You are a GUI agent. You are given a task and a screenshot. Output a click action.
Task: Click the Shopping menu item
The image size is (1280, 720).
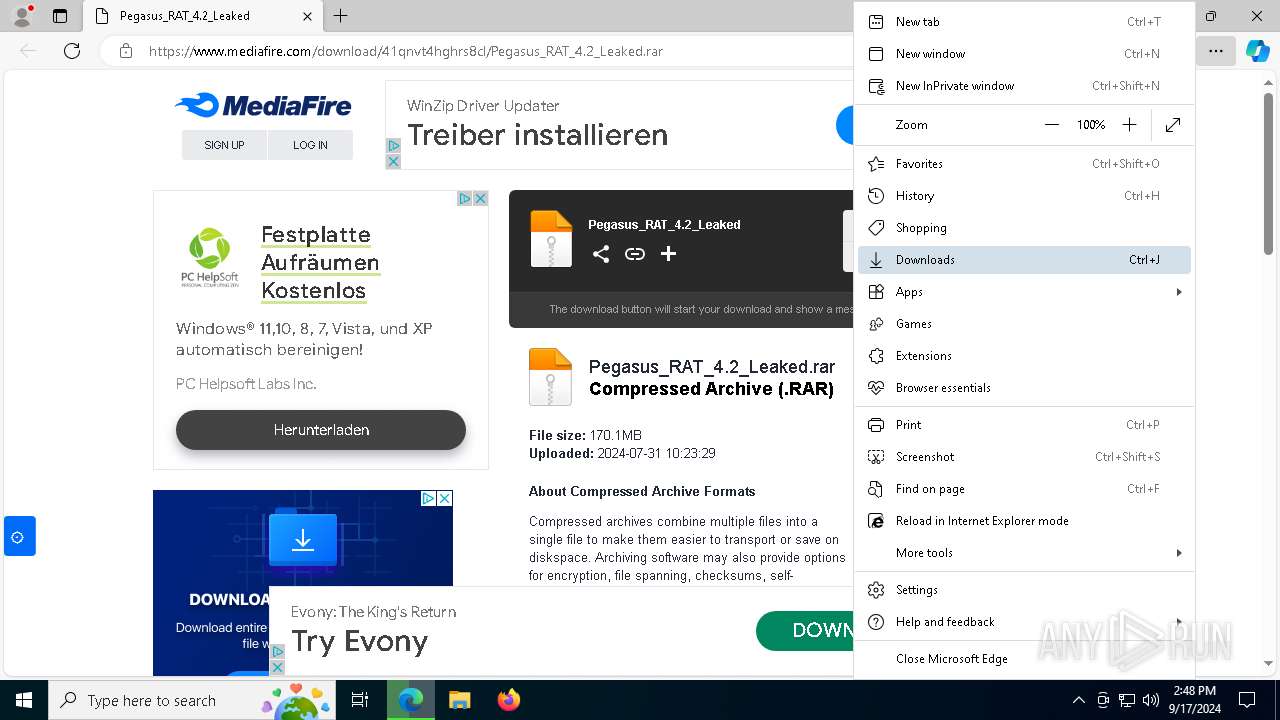click(x=1024, y=228)
